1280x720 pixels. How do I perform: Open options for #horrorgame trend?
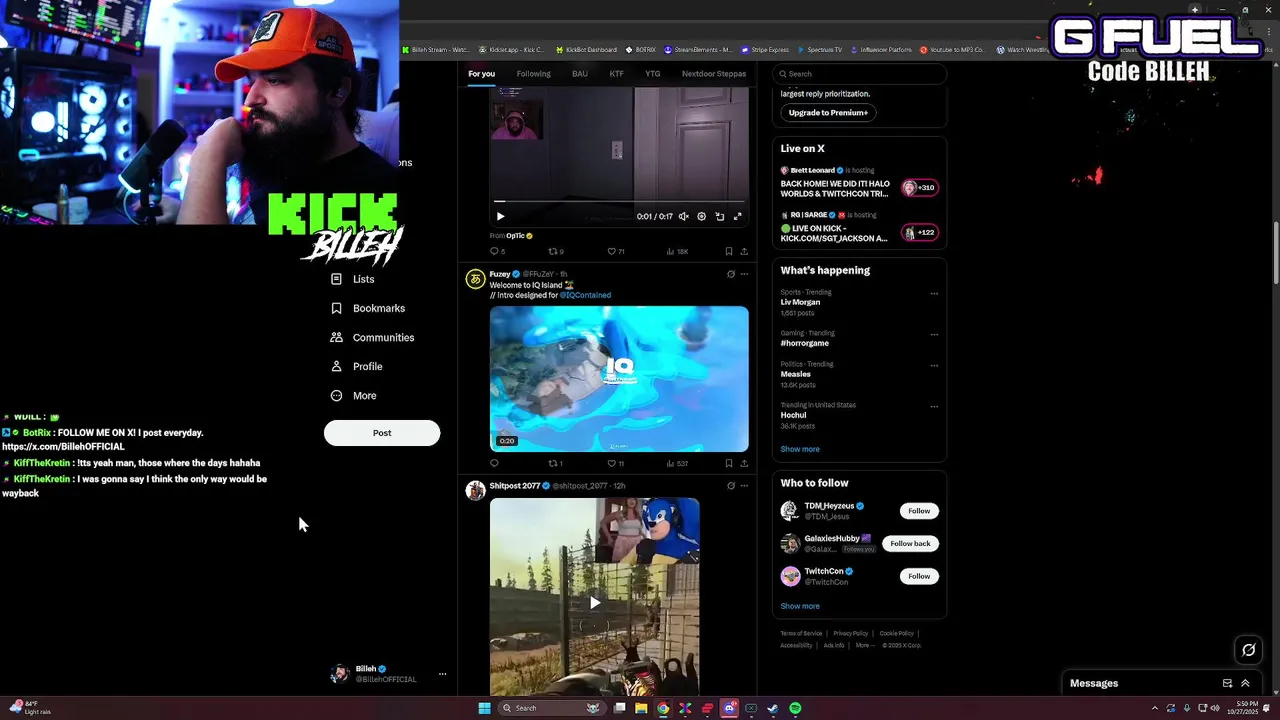(x=934, y=335)
